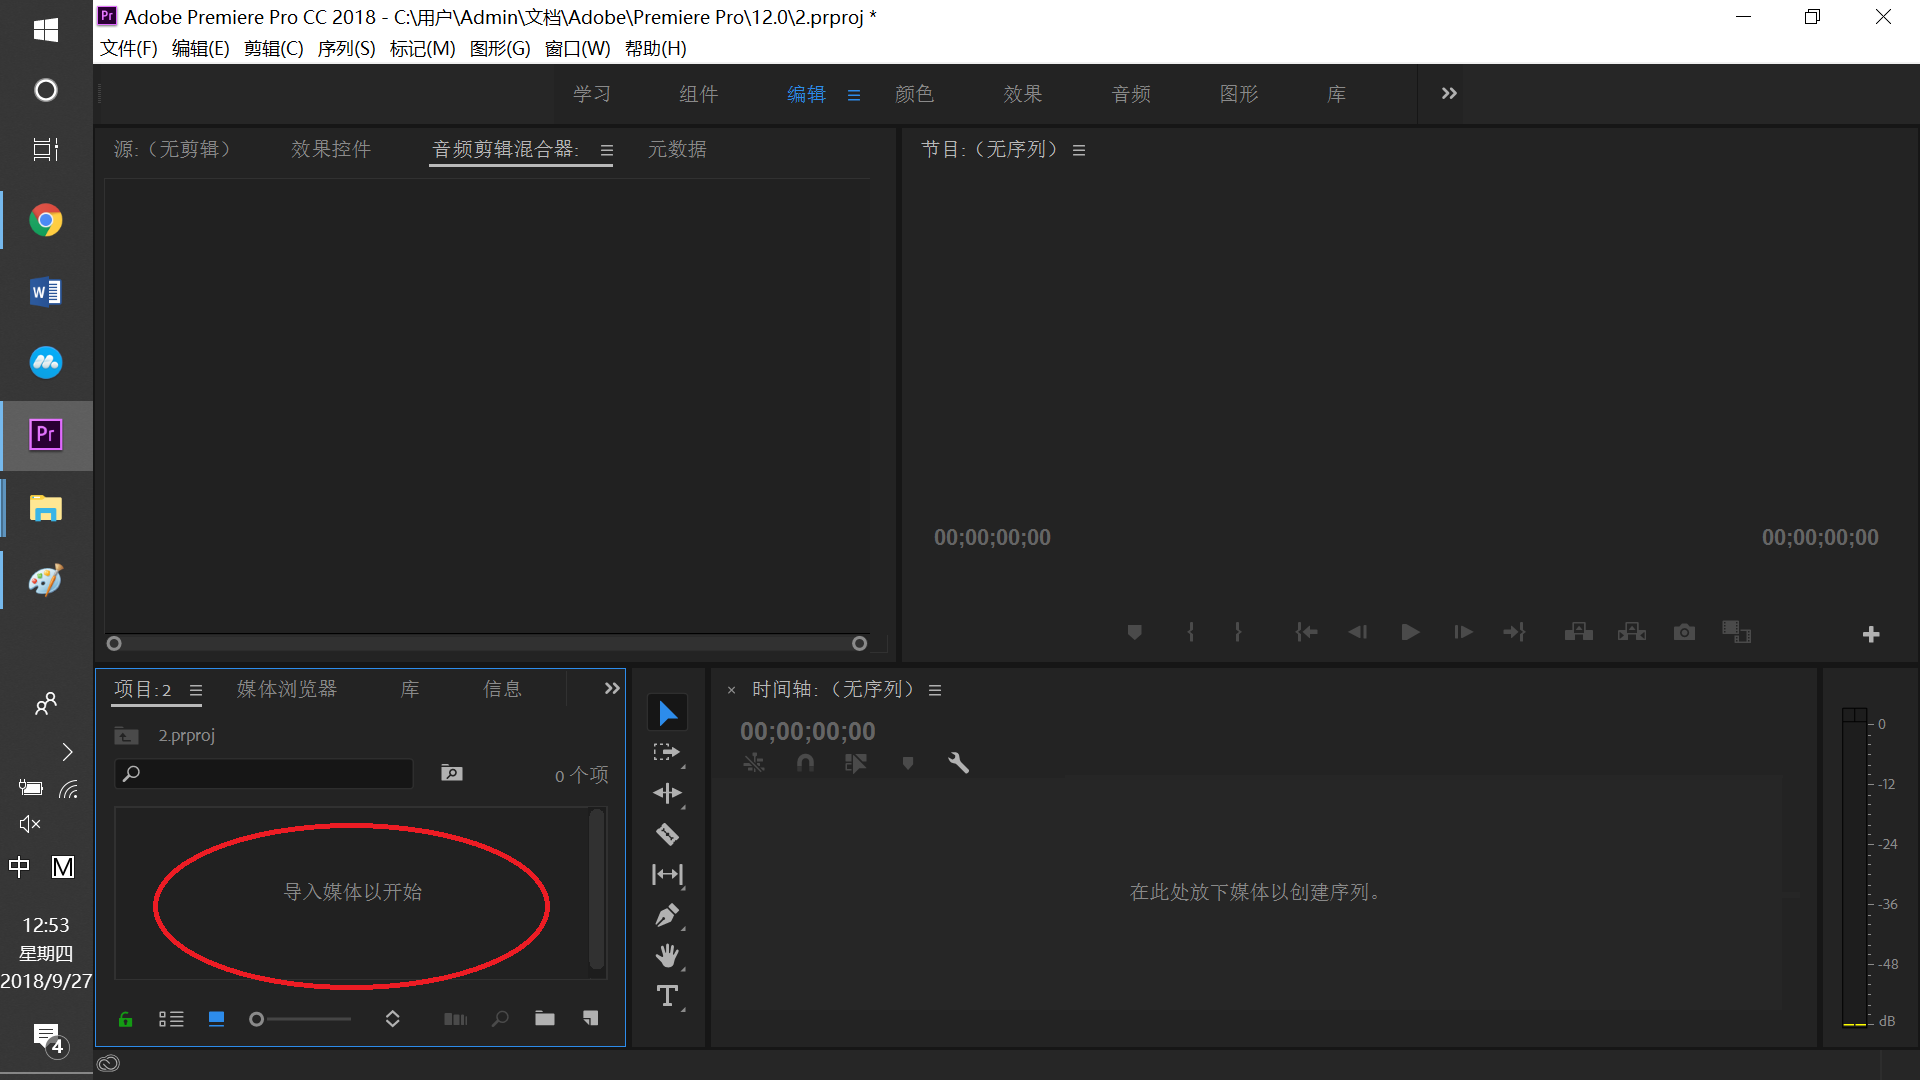Toggle project lock icon
Image resolution: width=1920 pixels, height=1080 pixels.
(x=125, y=1019)
